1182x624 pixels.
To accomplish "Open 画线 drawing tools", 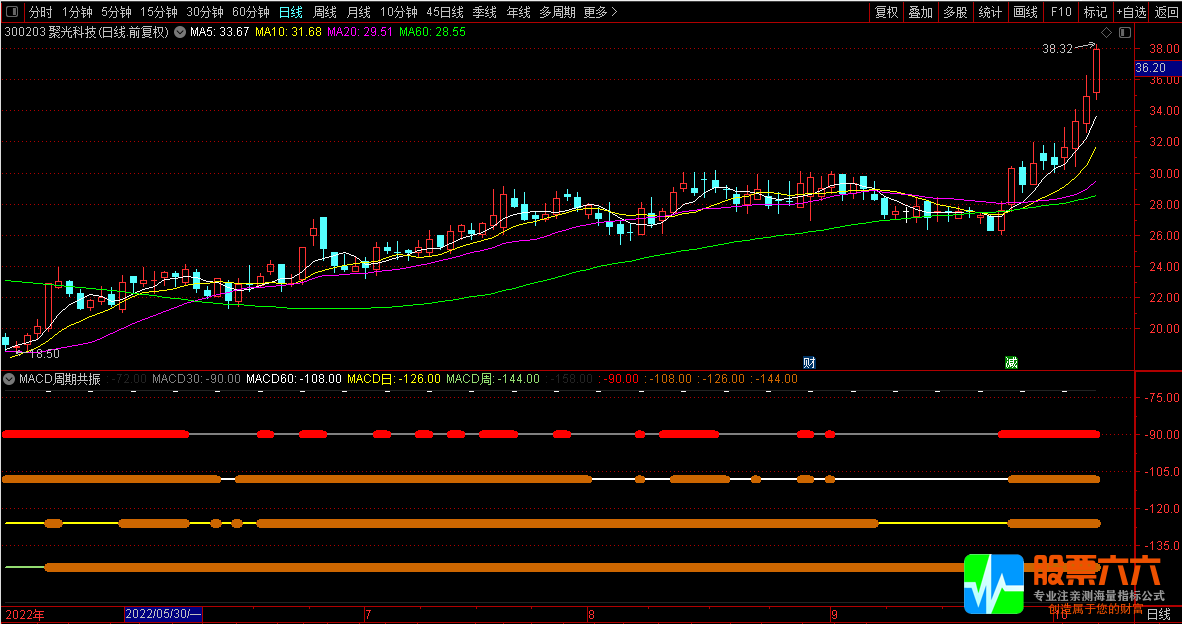I will (1026, 12).
